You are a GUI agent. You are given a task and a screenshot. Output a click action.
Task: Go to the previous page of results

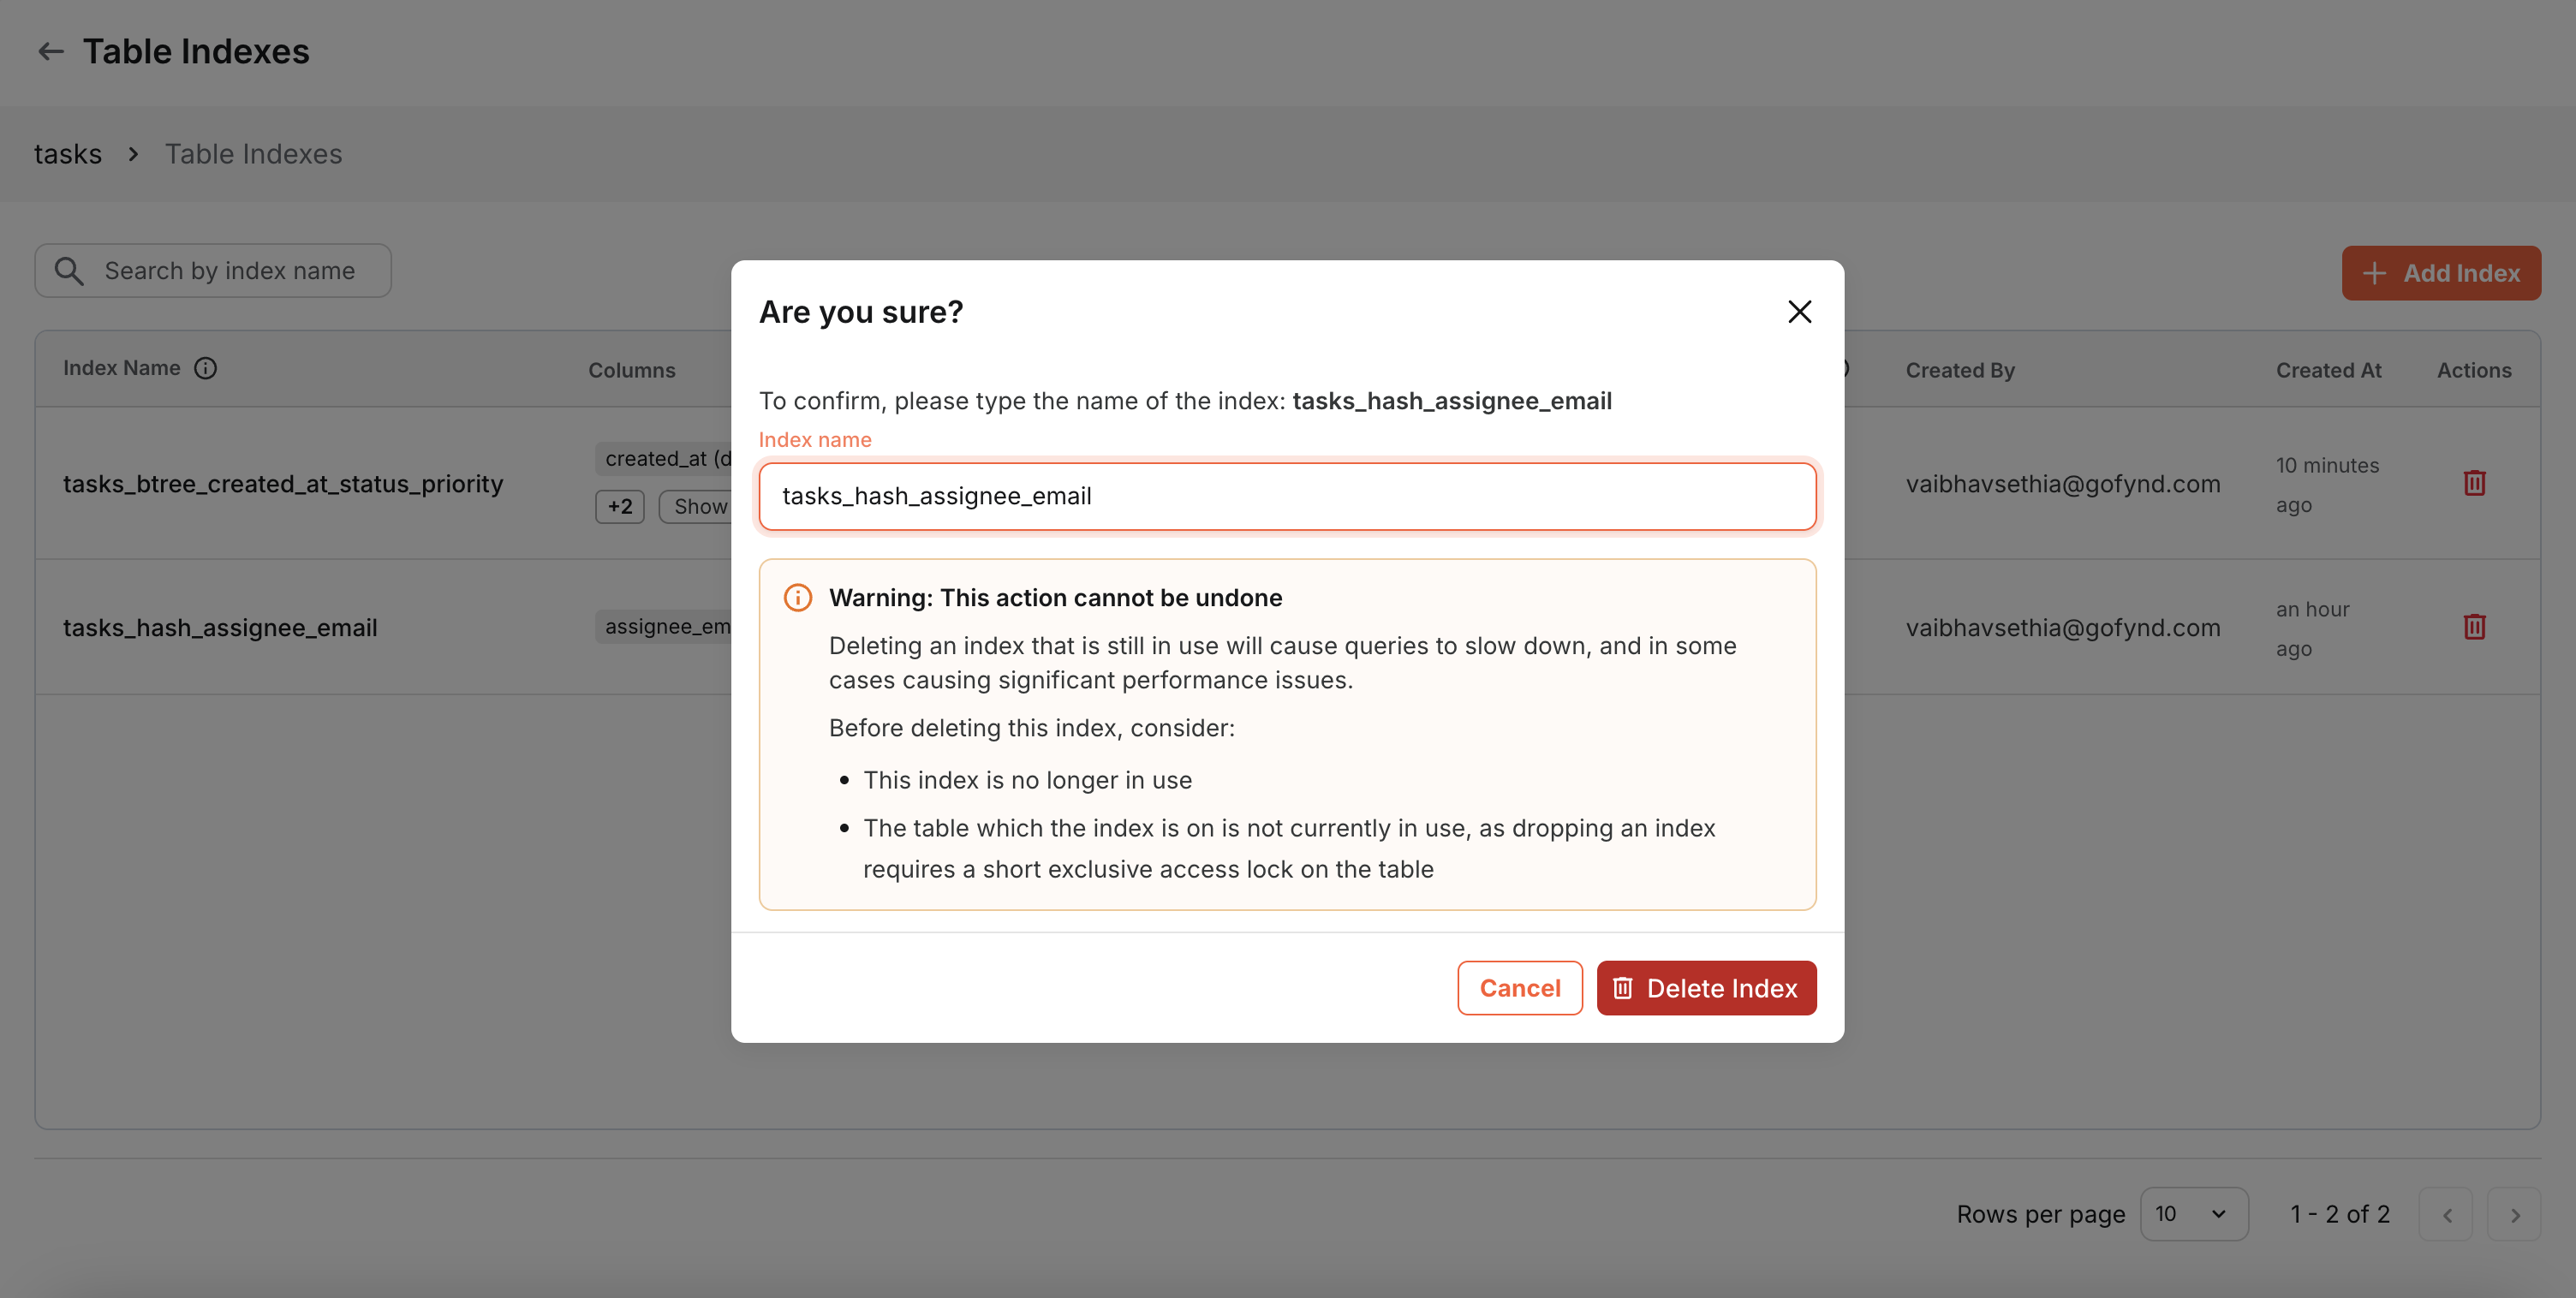pyautogui.click(x=2446, y=1215)
